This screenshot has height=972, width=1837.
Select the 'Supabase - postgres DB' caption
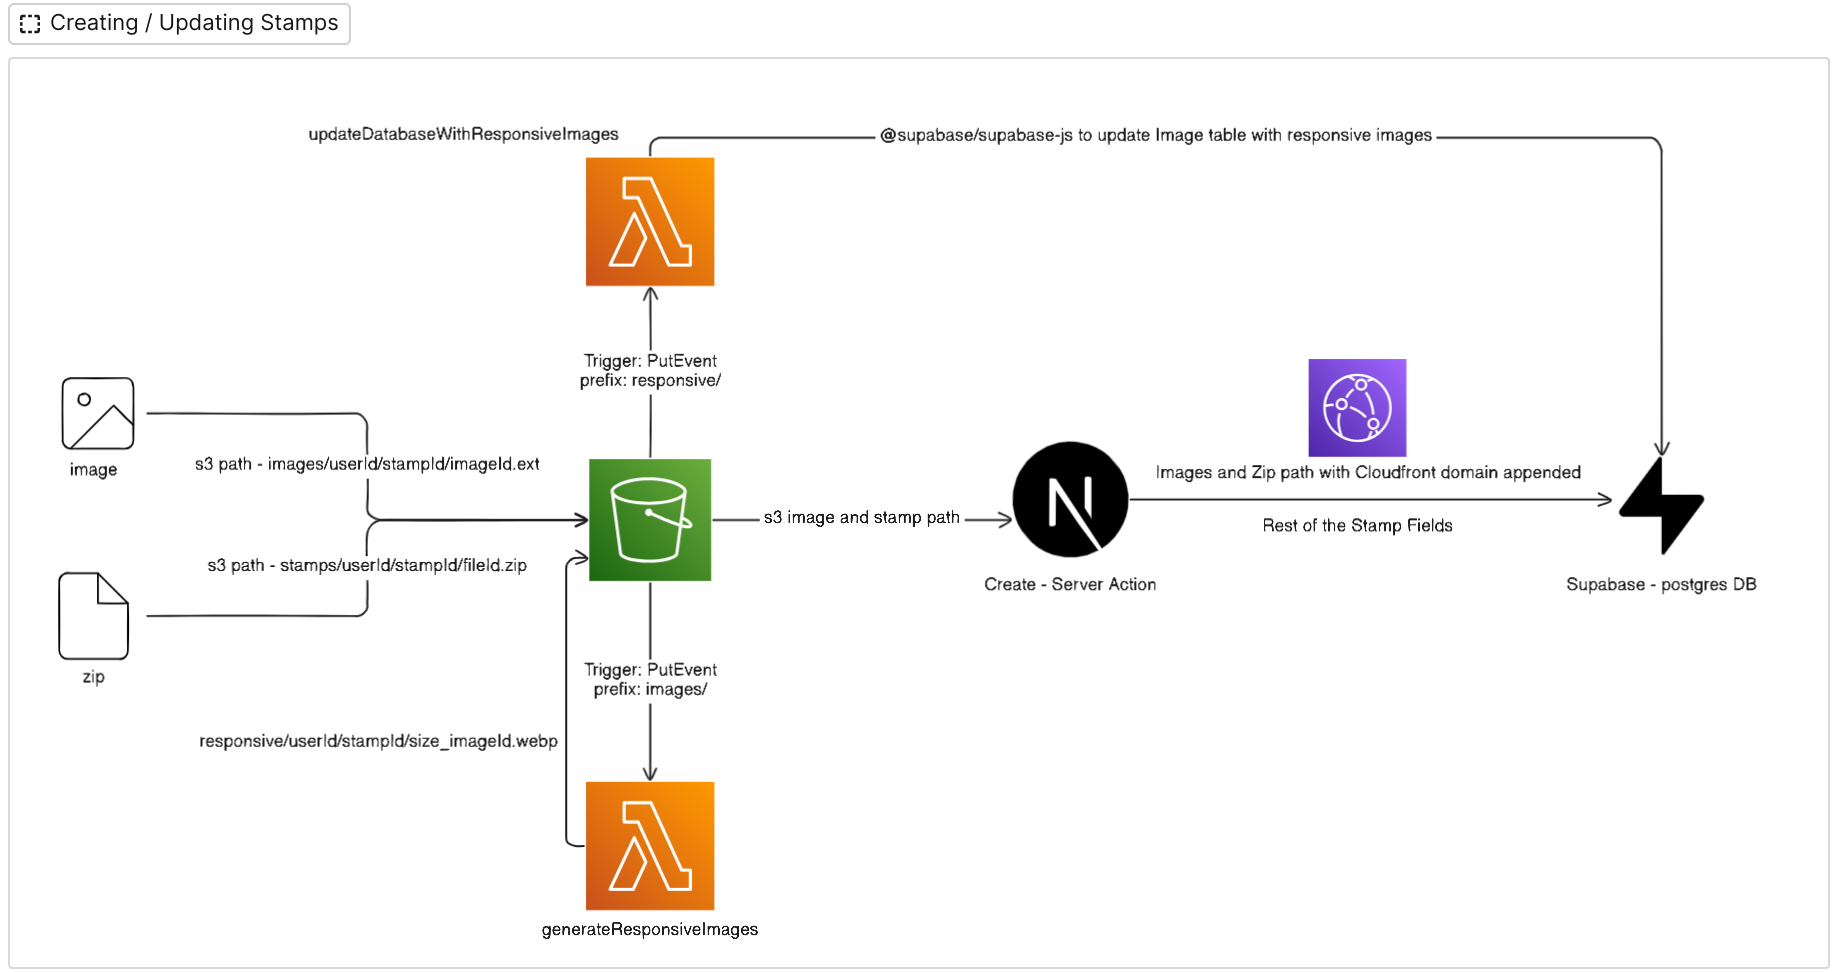click(x=1661, y=585)
